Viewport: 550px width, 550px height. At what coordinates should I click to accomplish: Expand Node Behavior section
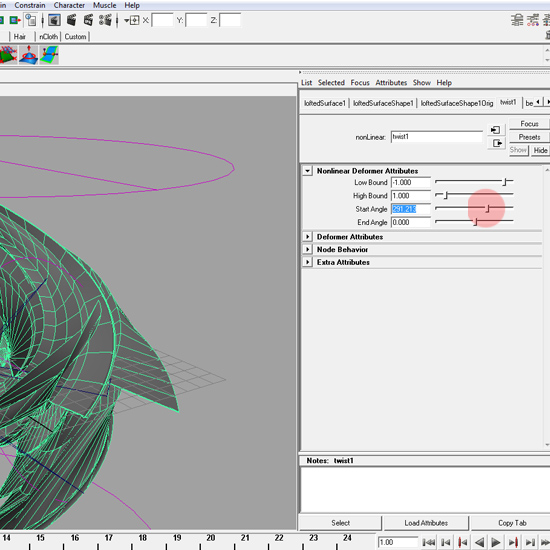pyautogui.click(x=308, y=249)
